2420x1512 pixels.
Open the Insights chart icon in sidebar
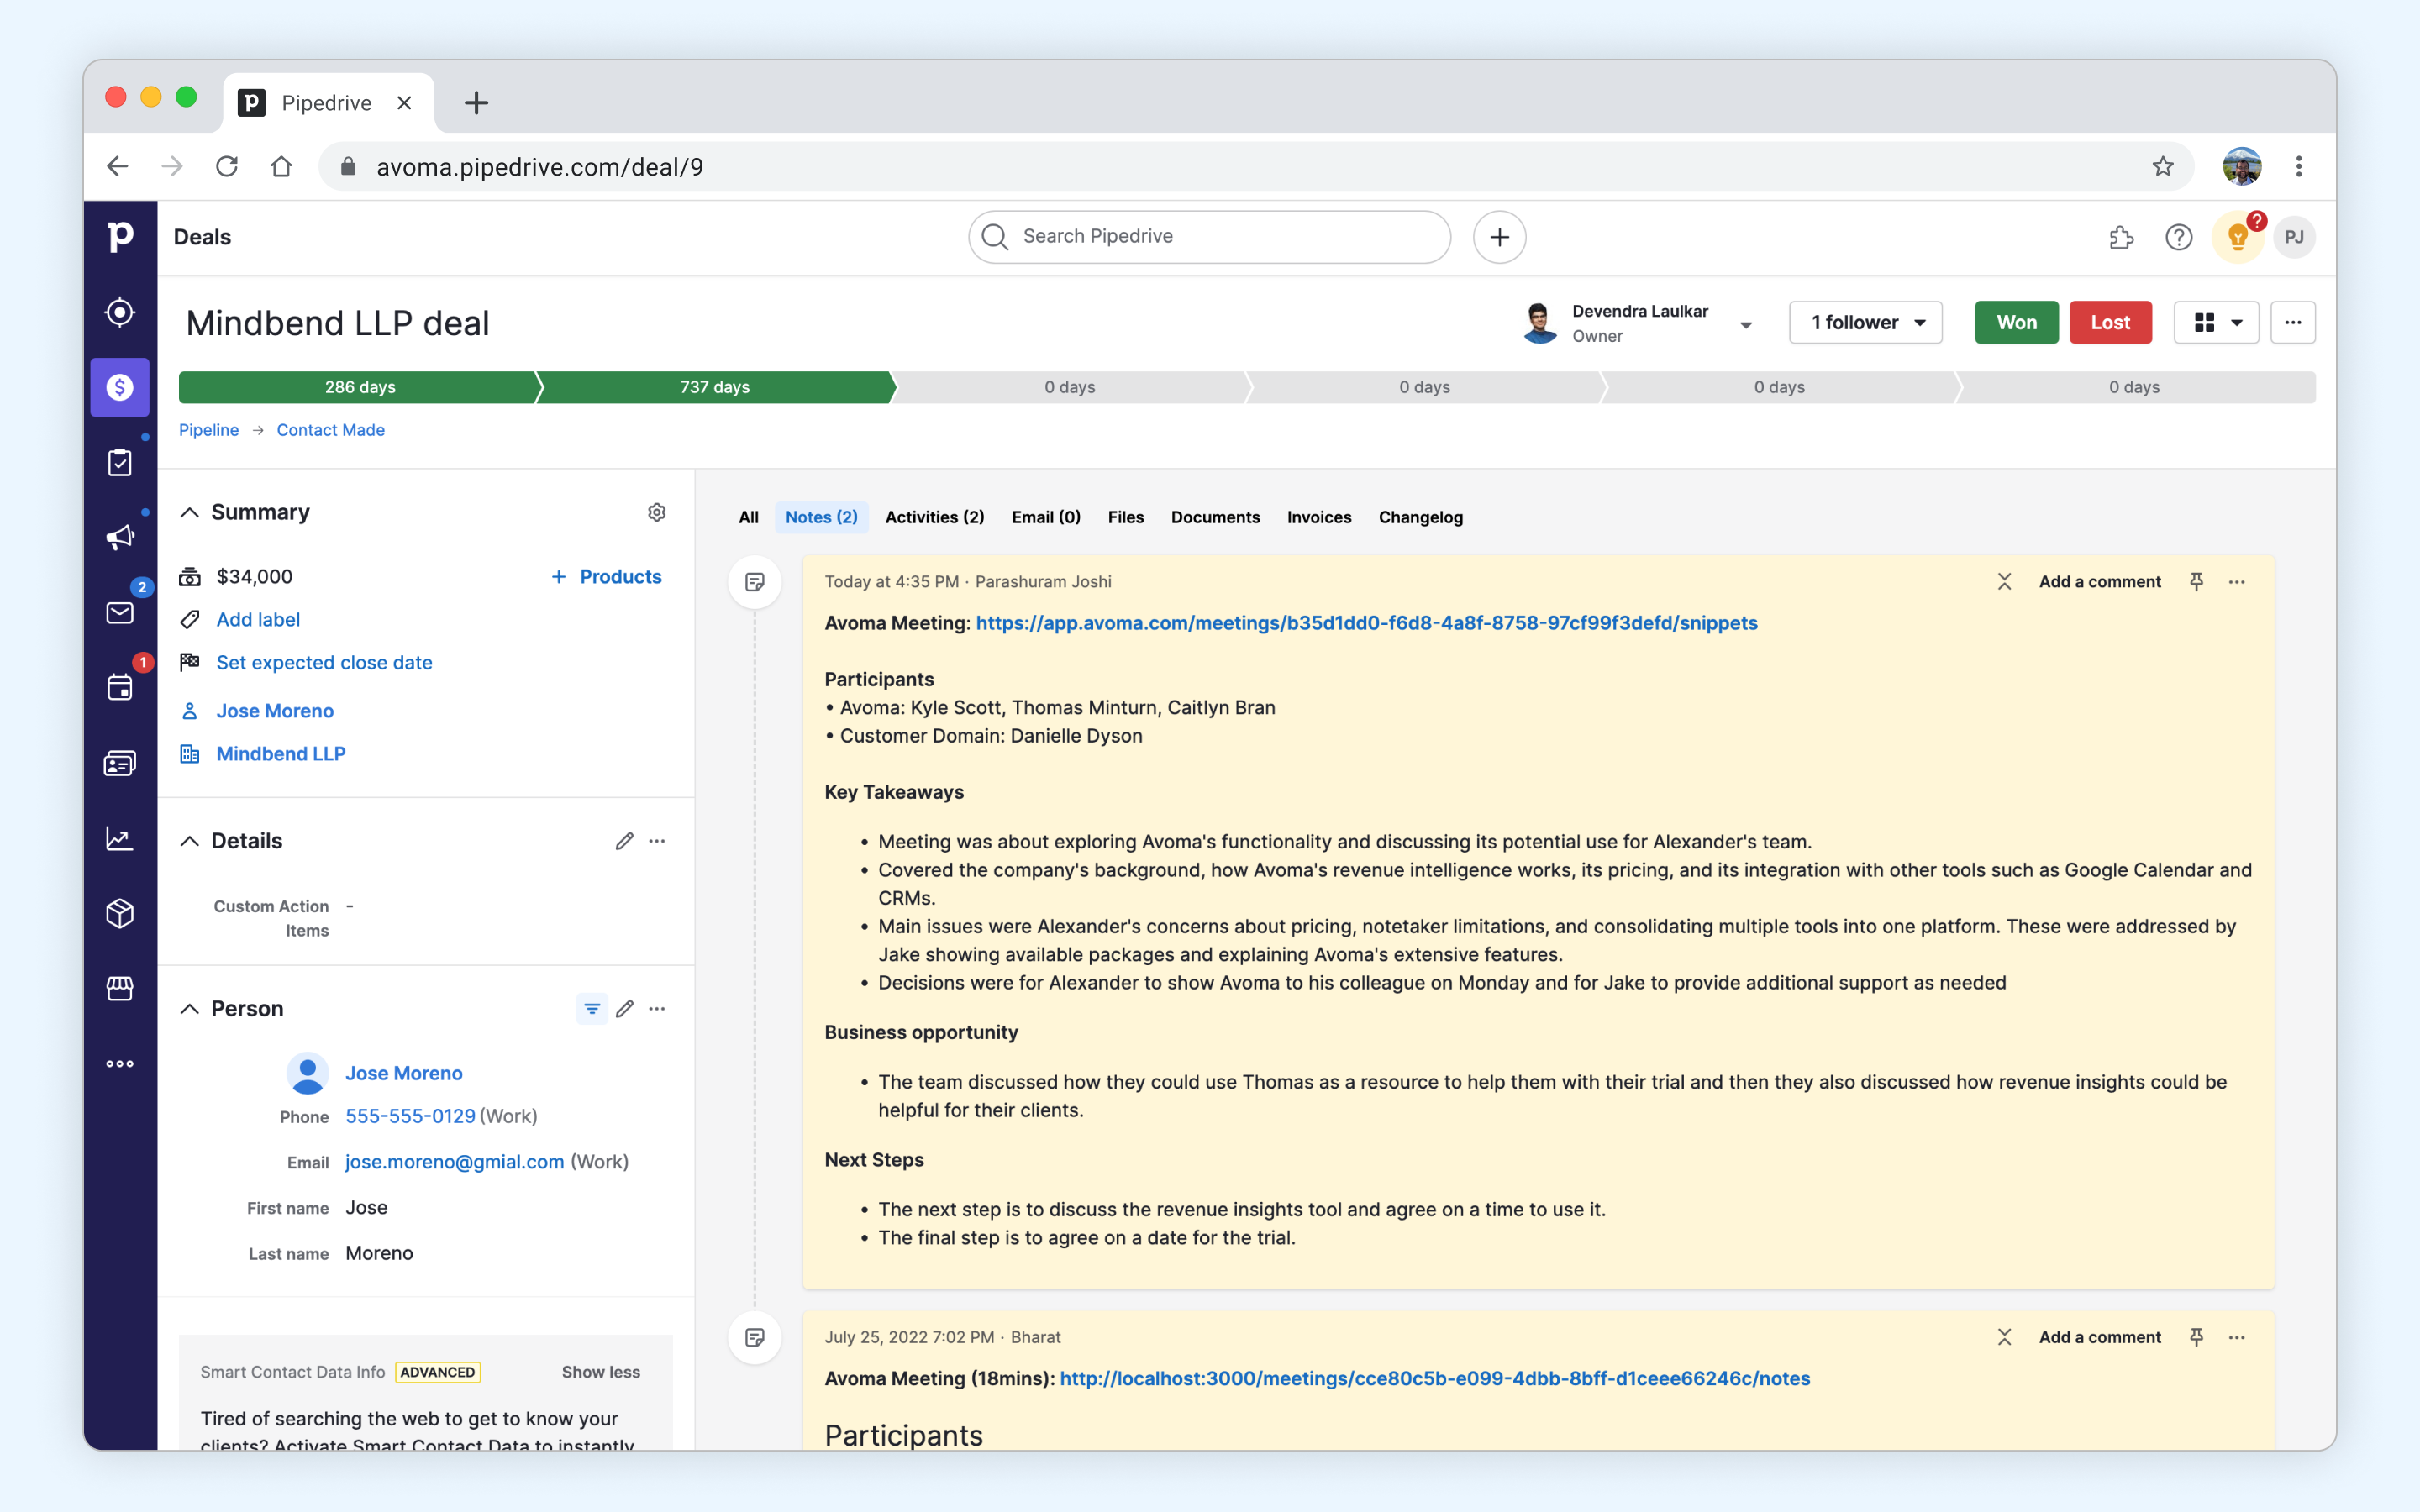(x=120, y=838)
